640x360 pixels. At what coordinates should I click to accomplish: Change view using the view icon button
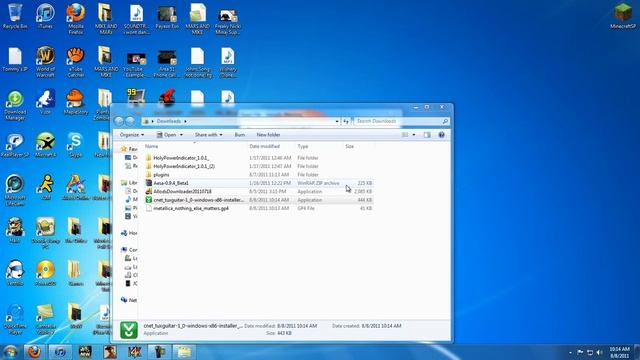point(405,135)
